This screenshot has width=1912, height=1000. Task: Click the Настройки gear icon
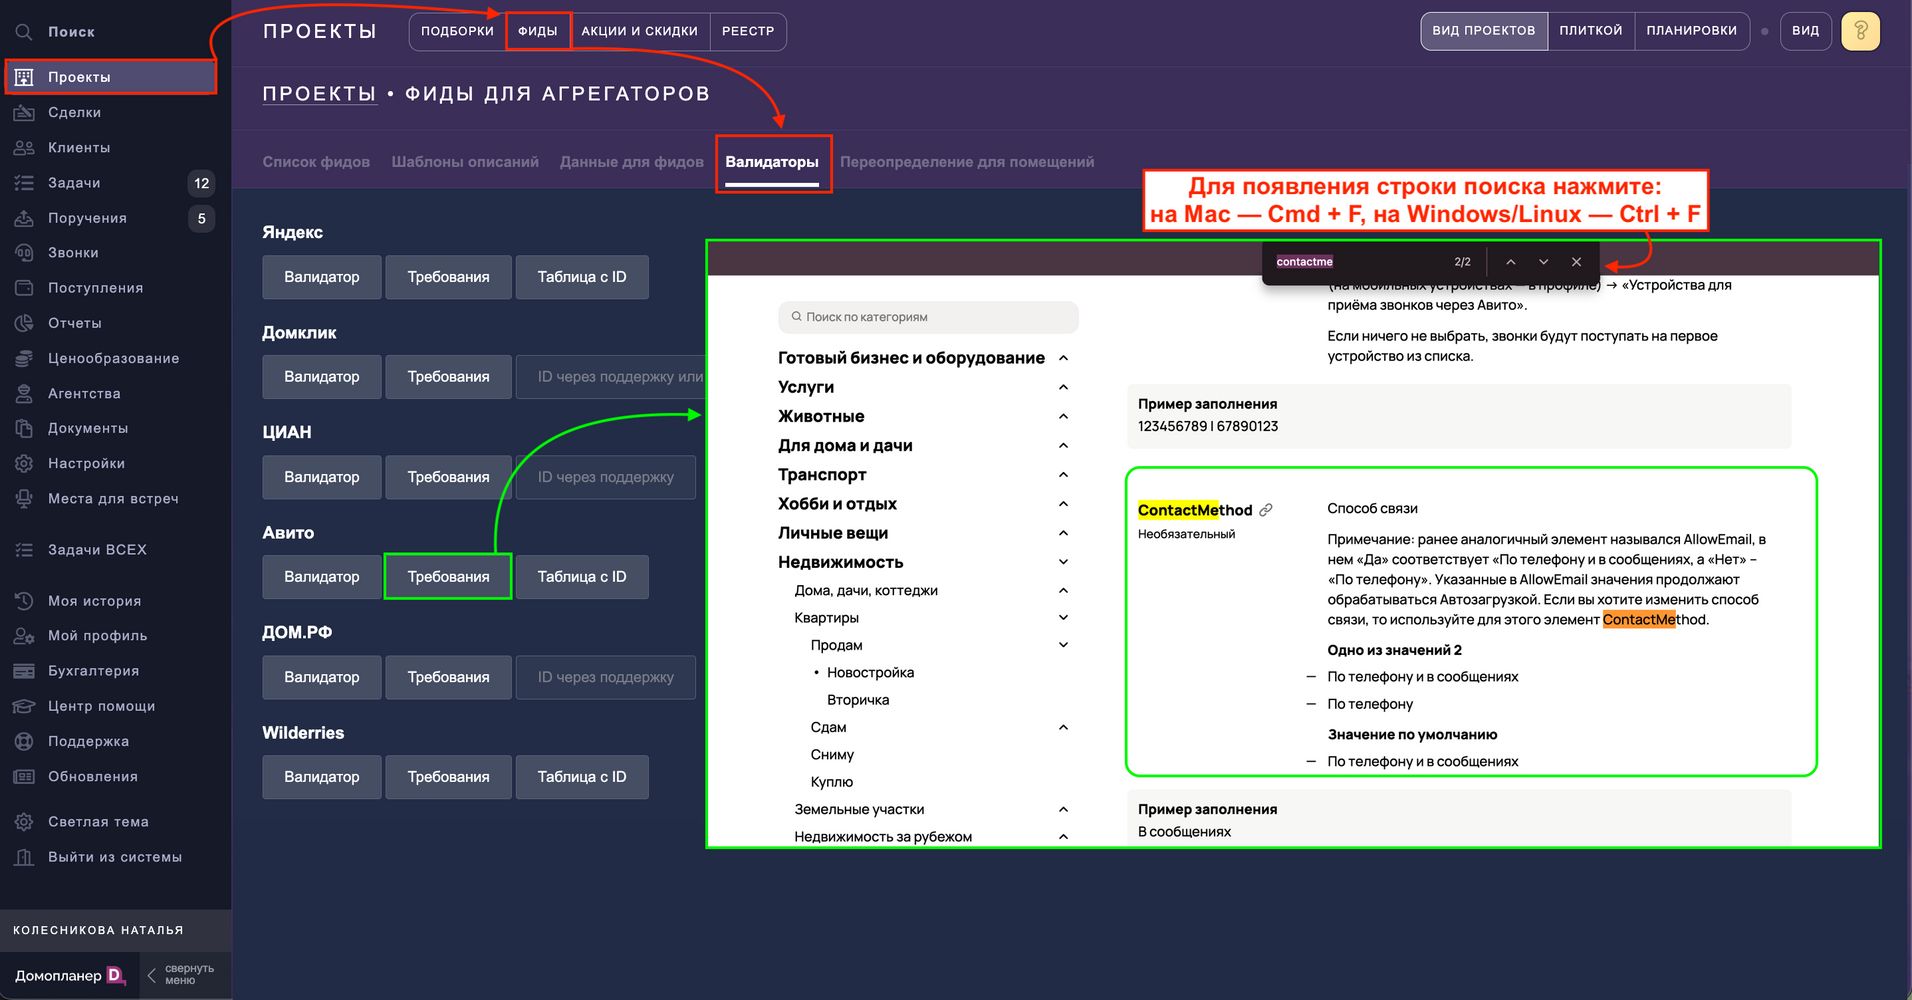point(24,463)
